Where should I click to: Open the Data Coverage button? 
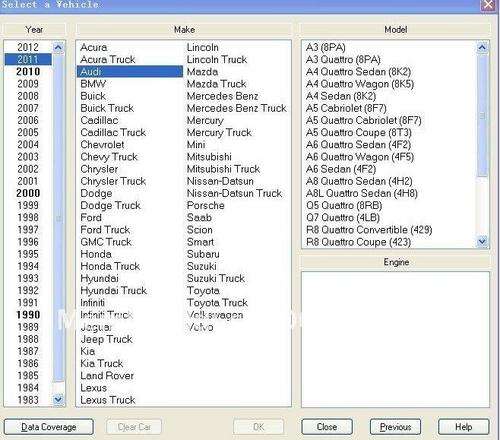click(49, 427)
